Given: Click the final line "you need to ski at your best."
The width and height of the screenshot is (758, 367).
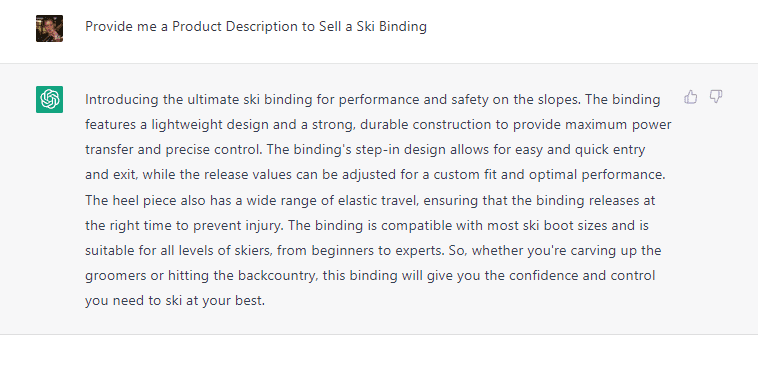Looking at the screenshot, I should [175, 301].
